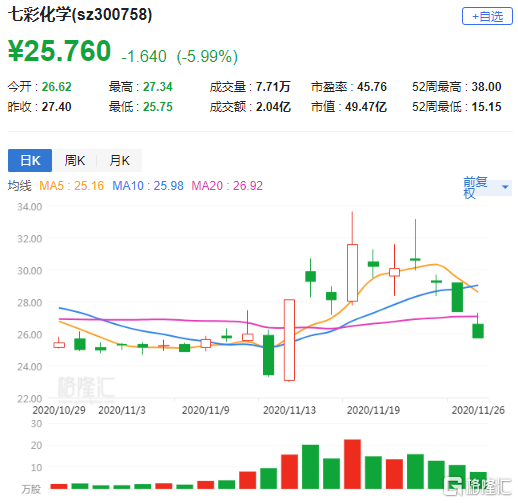Switch to the 月K monthly chart tab
Viewport: 518px width, 503px height.
click(x=120, y=160)
